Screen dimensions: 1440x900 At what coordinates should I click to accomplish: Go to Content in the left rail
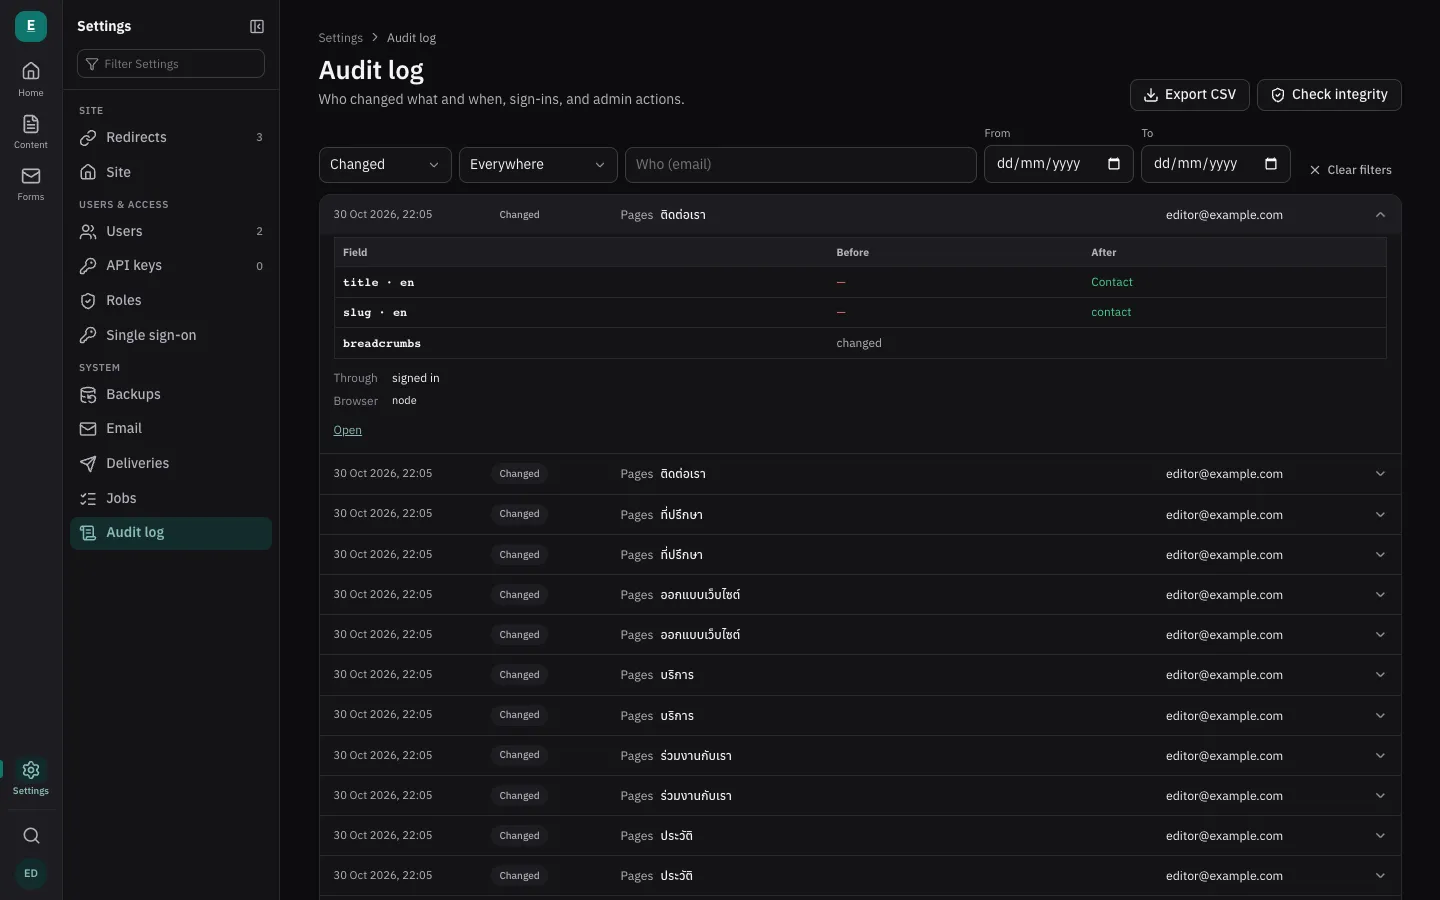click(x=31, y=132)
